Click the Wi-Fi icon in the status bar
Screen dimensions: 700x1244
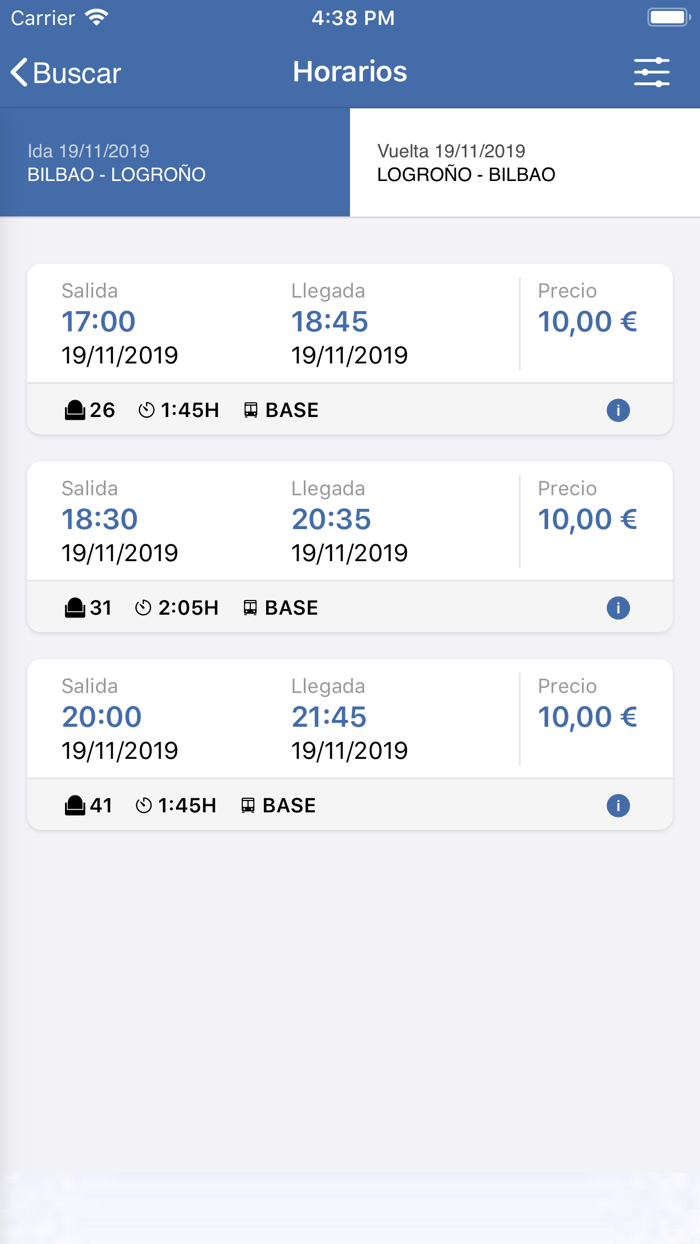95,16
